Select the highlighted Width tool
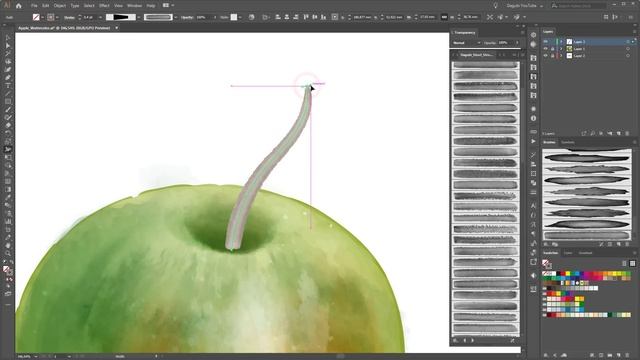 (x=8, y=149)
